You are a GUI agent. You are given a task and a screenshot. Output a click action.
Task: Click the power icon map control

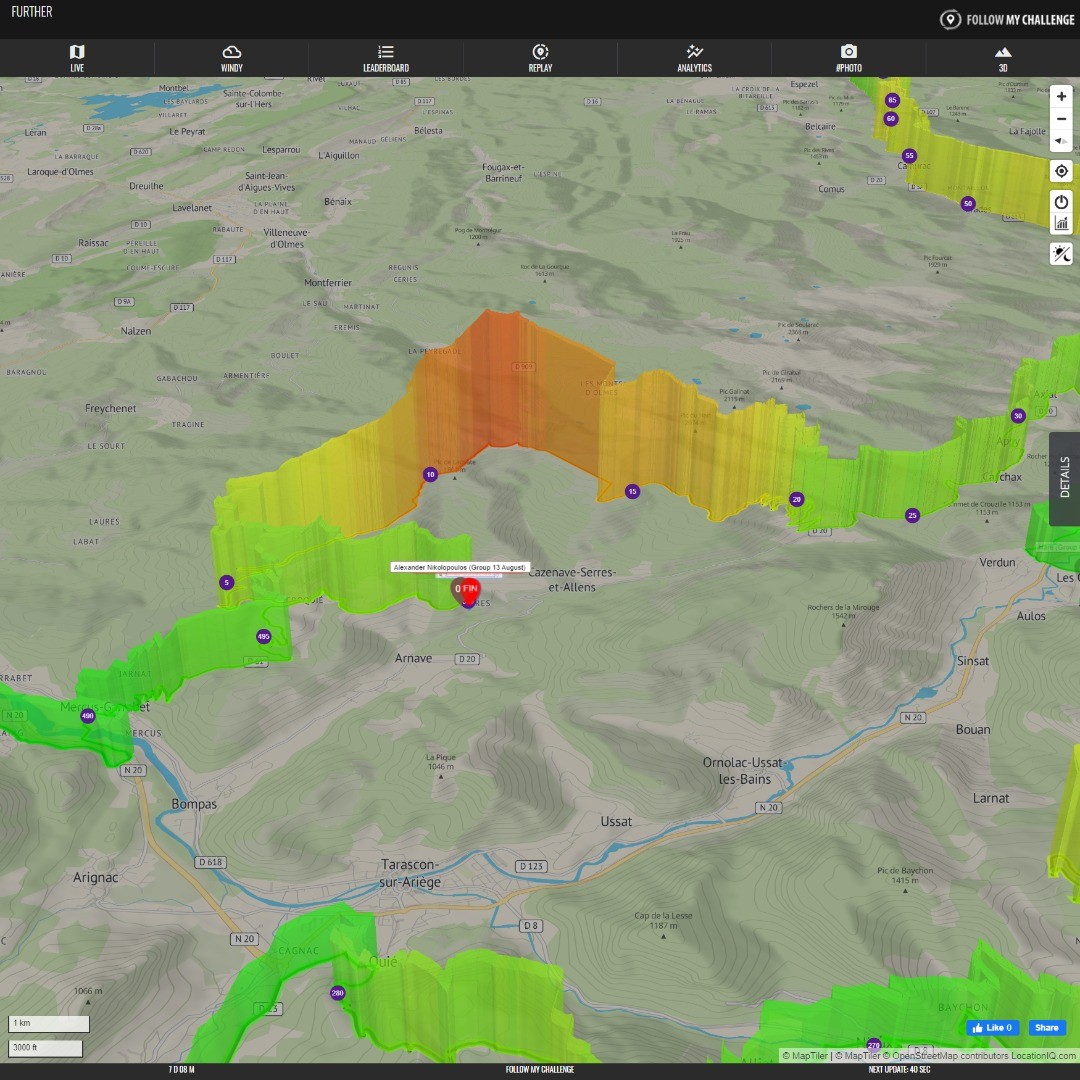(1061, 202)
